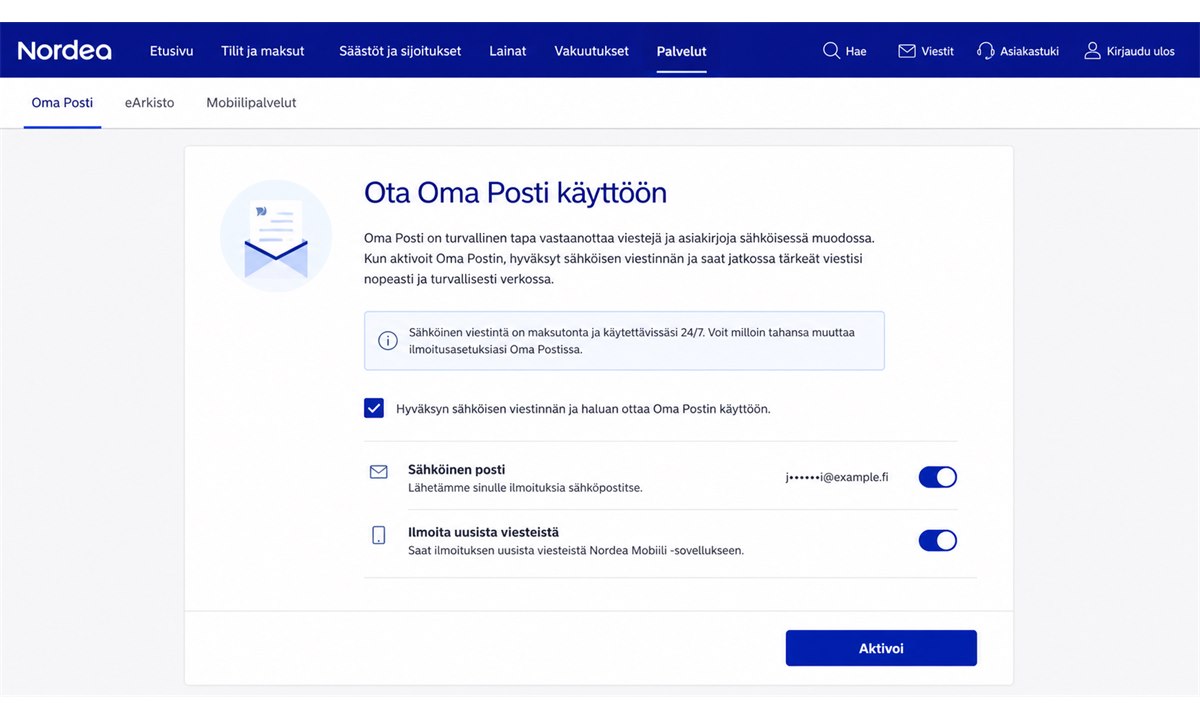
Task: Open the Etusivu menu item
Action: click(171, 51)
